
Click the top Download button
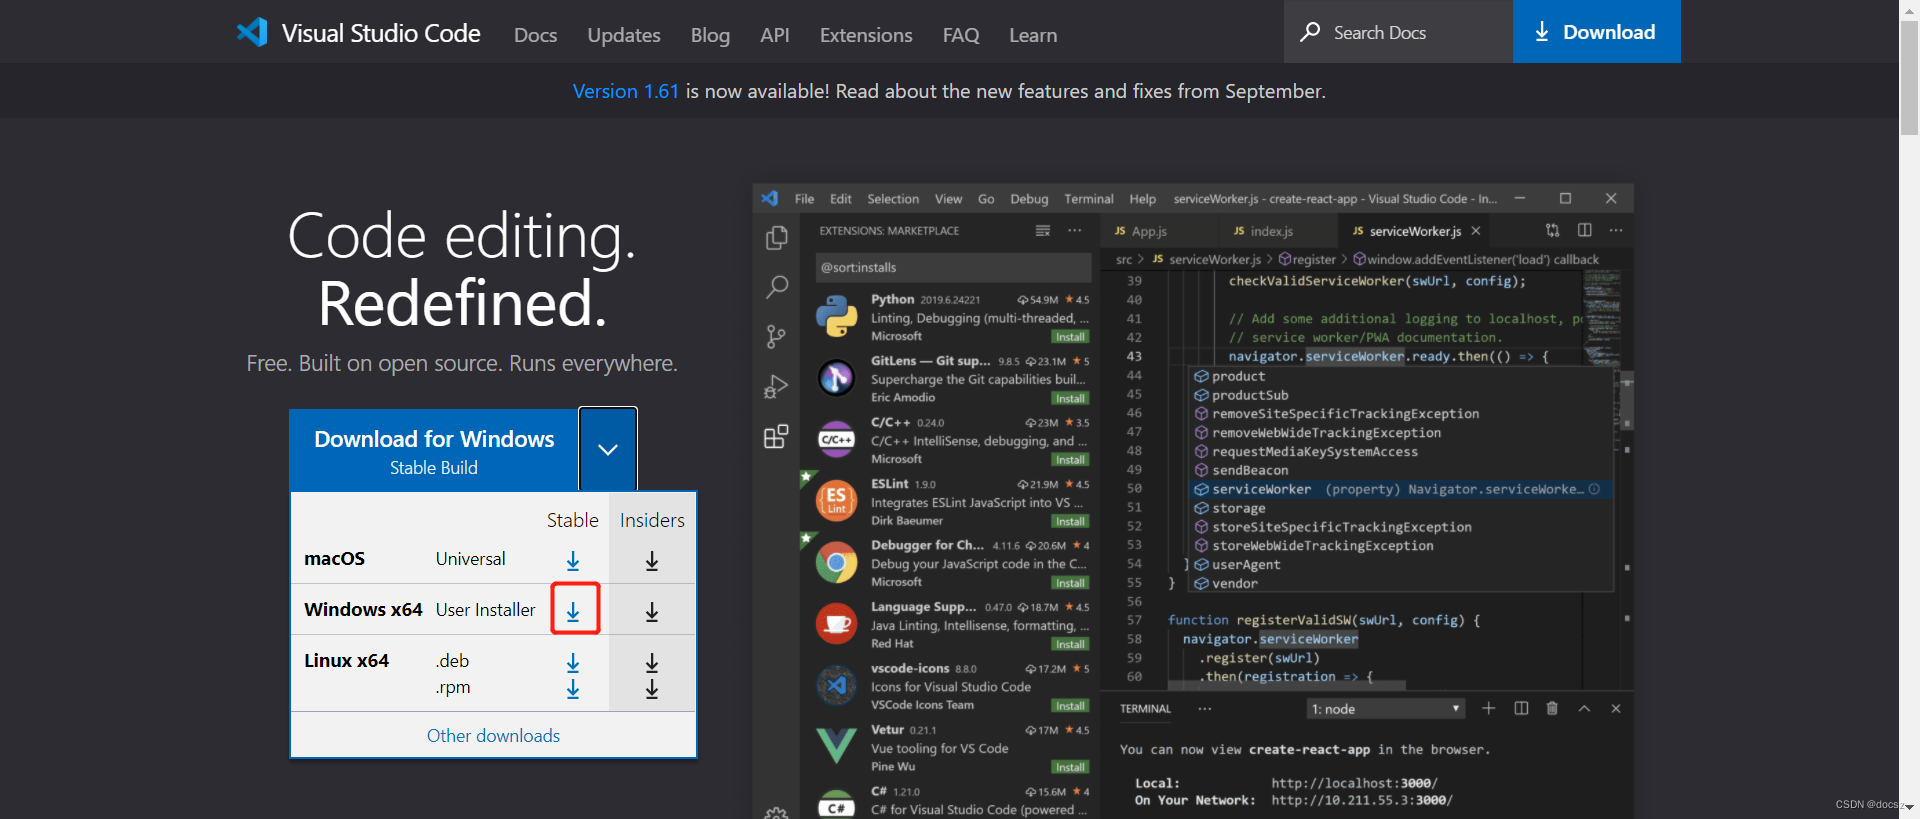[1596, 32]
